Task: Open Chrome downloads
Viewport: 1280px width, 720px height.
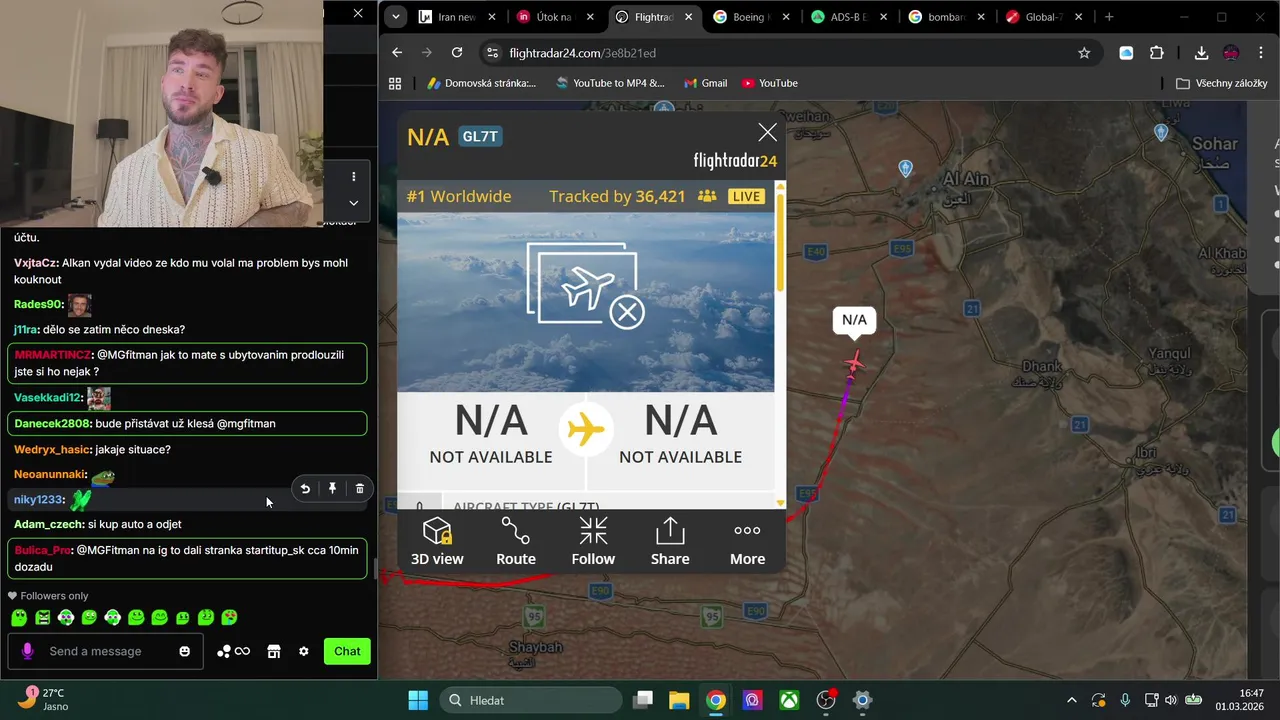Action: (1201, 53)
